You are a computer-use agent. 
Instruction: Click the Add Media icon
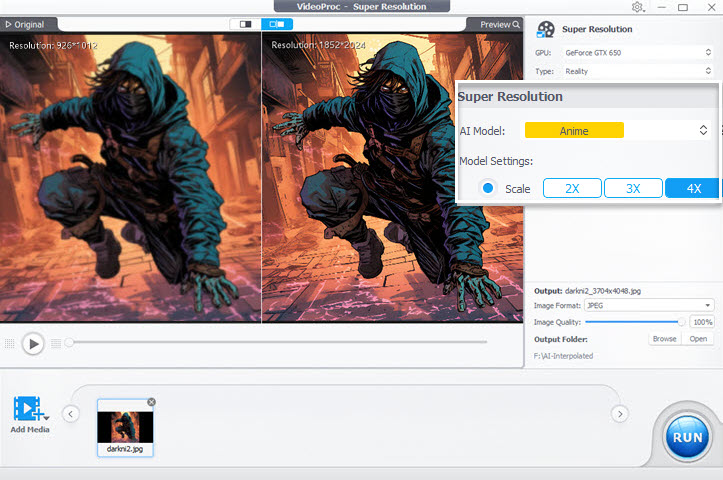[27, 409]
